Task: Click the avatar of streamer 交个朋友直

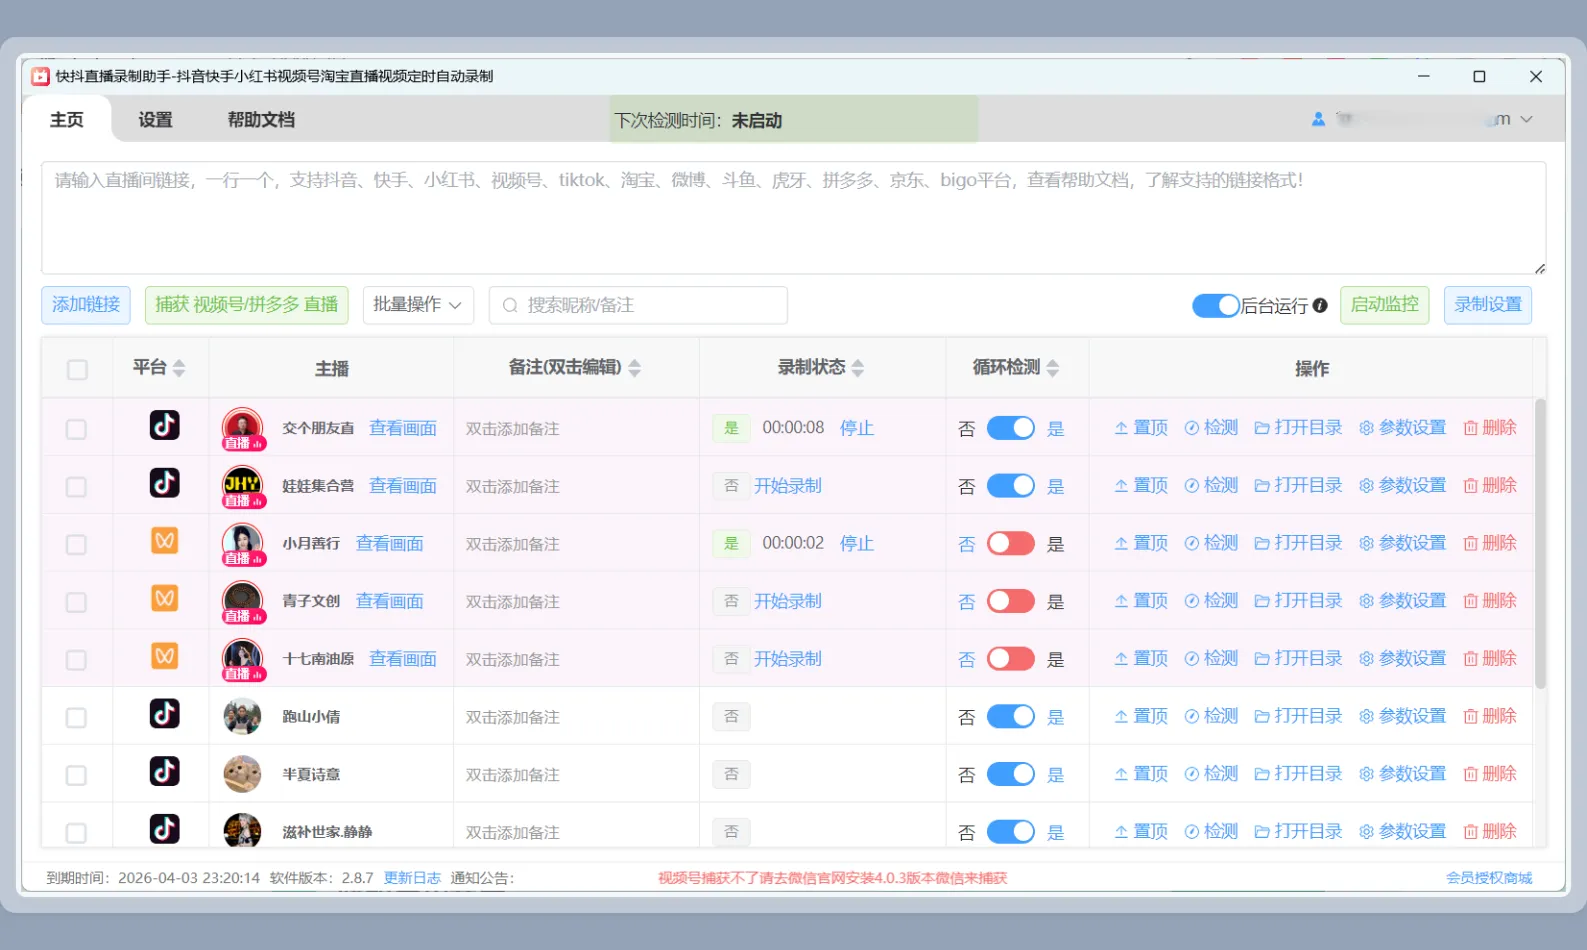Action: click(242, 428)
